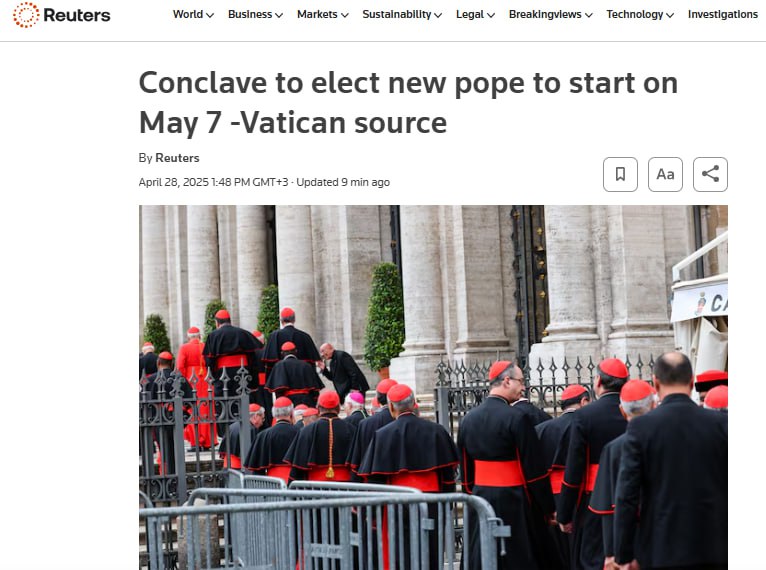
Task: Click the share icon button
Action: click(x=710, y=174)
